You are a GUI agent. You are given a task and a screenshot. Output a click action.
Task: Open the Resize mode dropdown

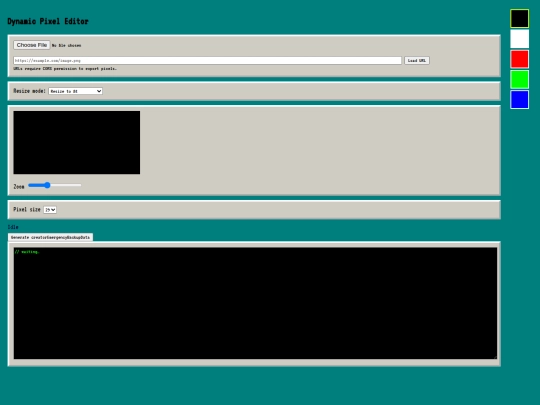point(75,91)
